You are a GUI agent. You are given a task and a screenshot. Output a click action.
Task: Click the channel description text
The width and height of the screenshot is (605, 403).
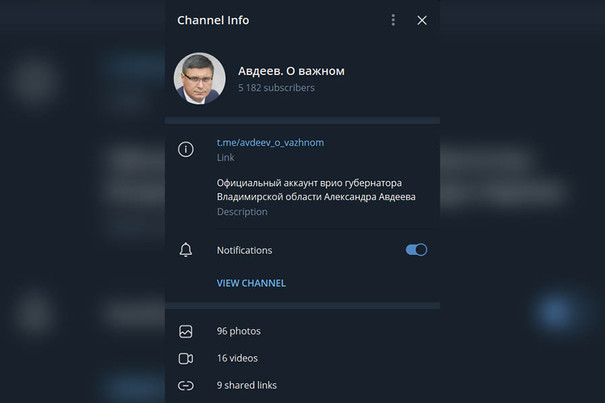pyautogui.click(x=316, y=190)
